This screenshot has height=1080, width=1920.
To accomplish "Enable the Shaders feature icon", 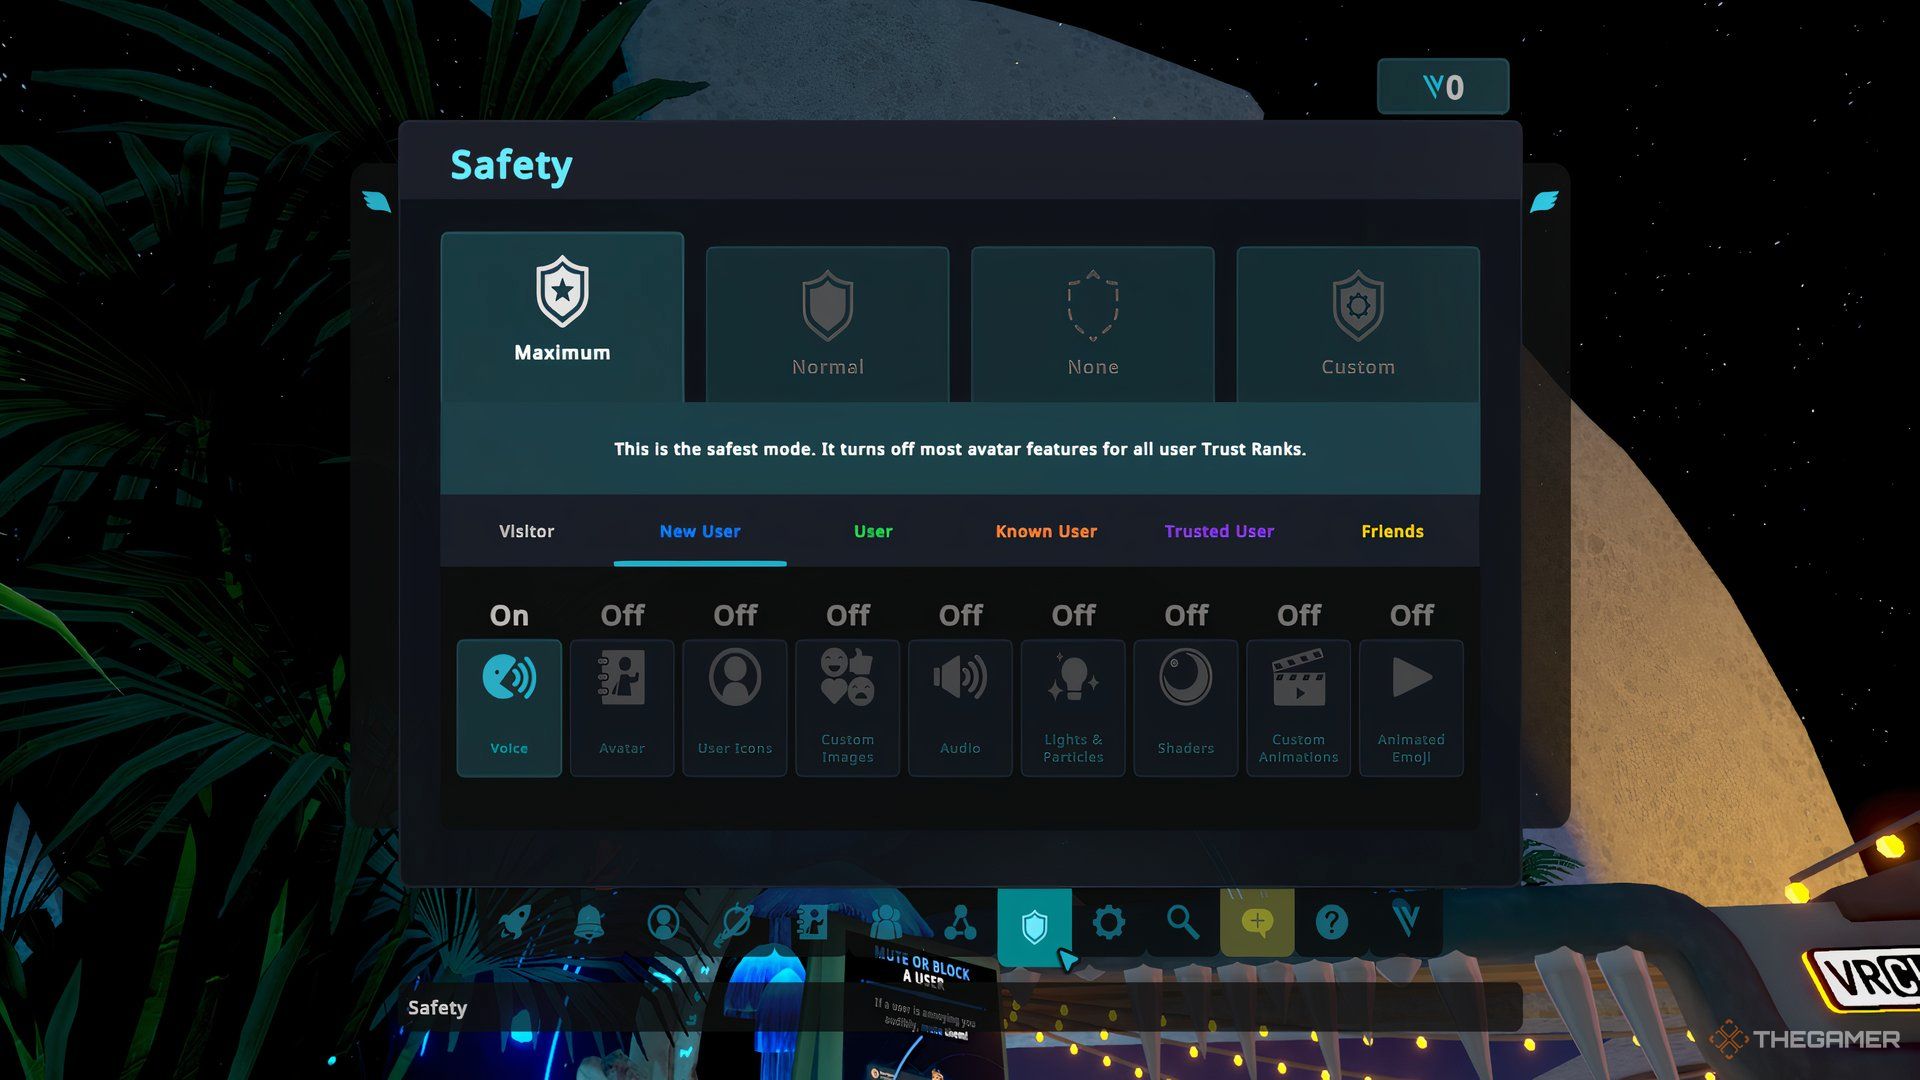I will (1185, 707).
